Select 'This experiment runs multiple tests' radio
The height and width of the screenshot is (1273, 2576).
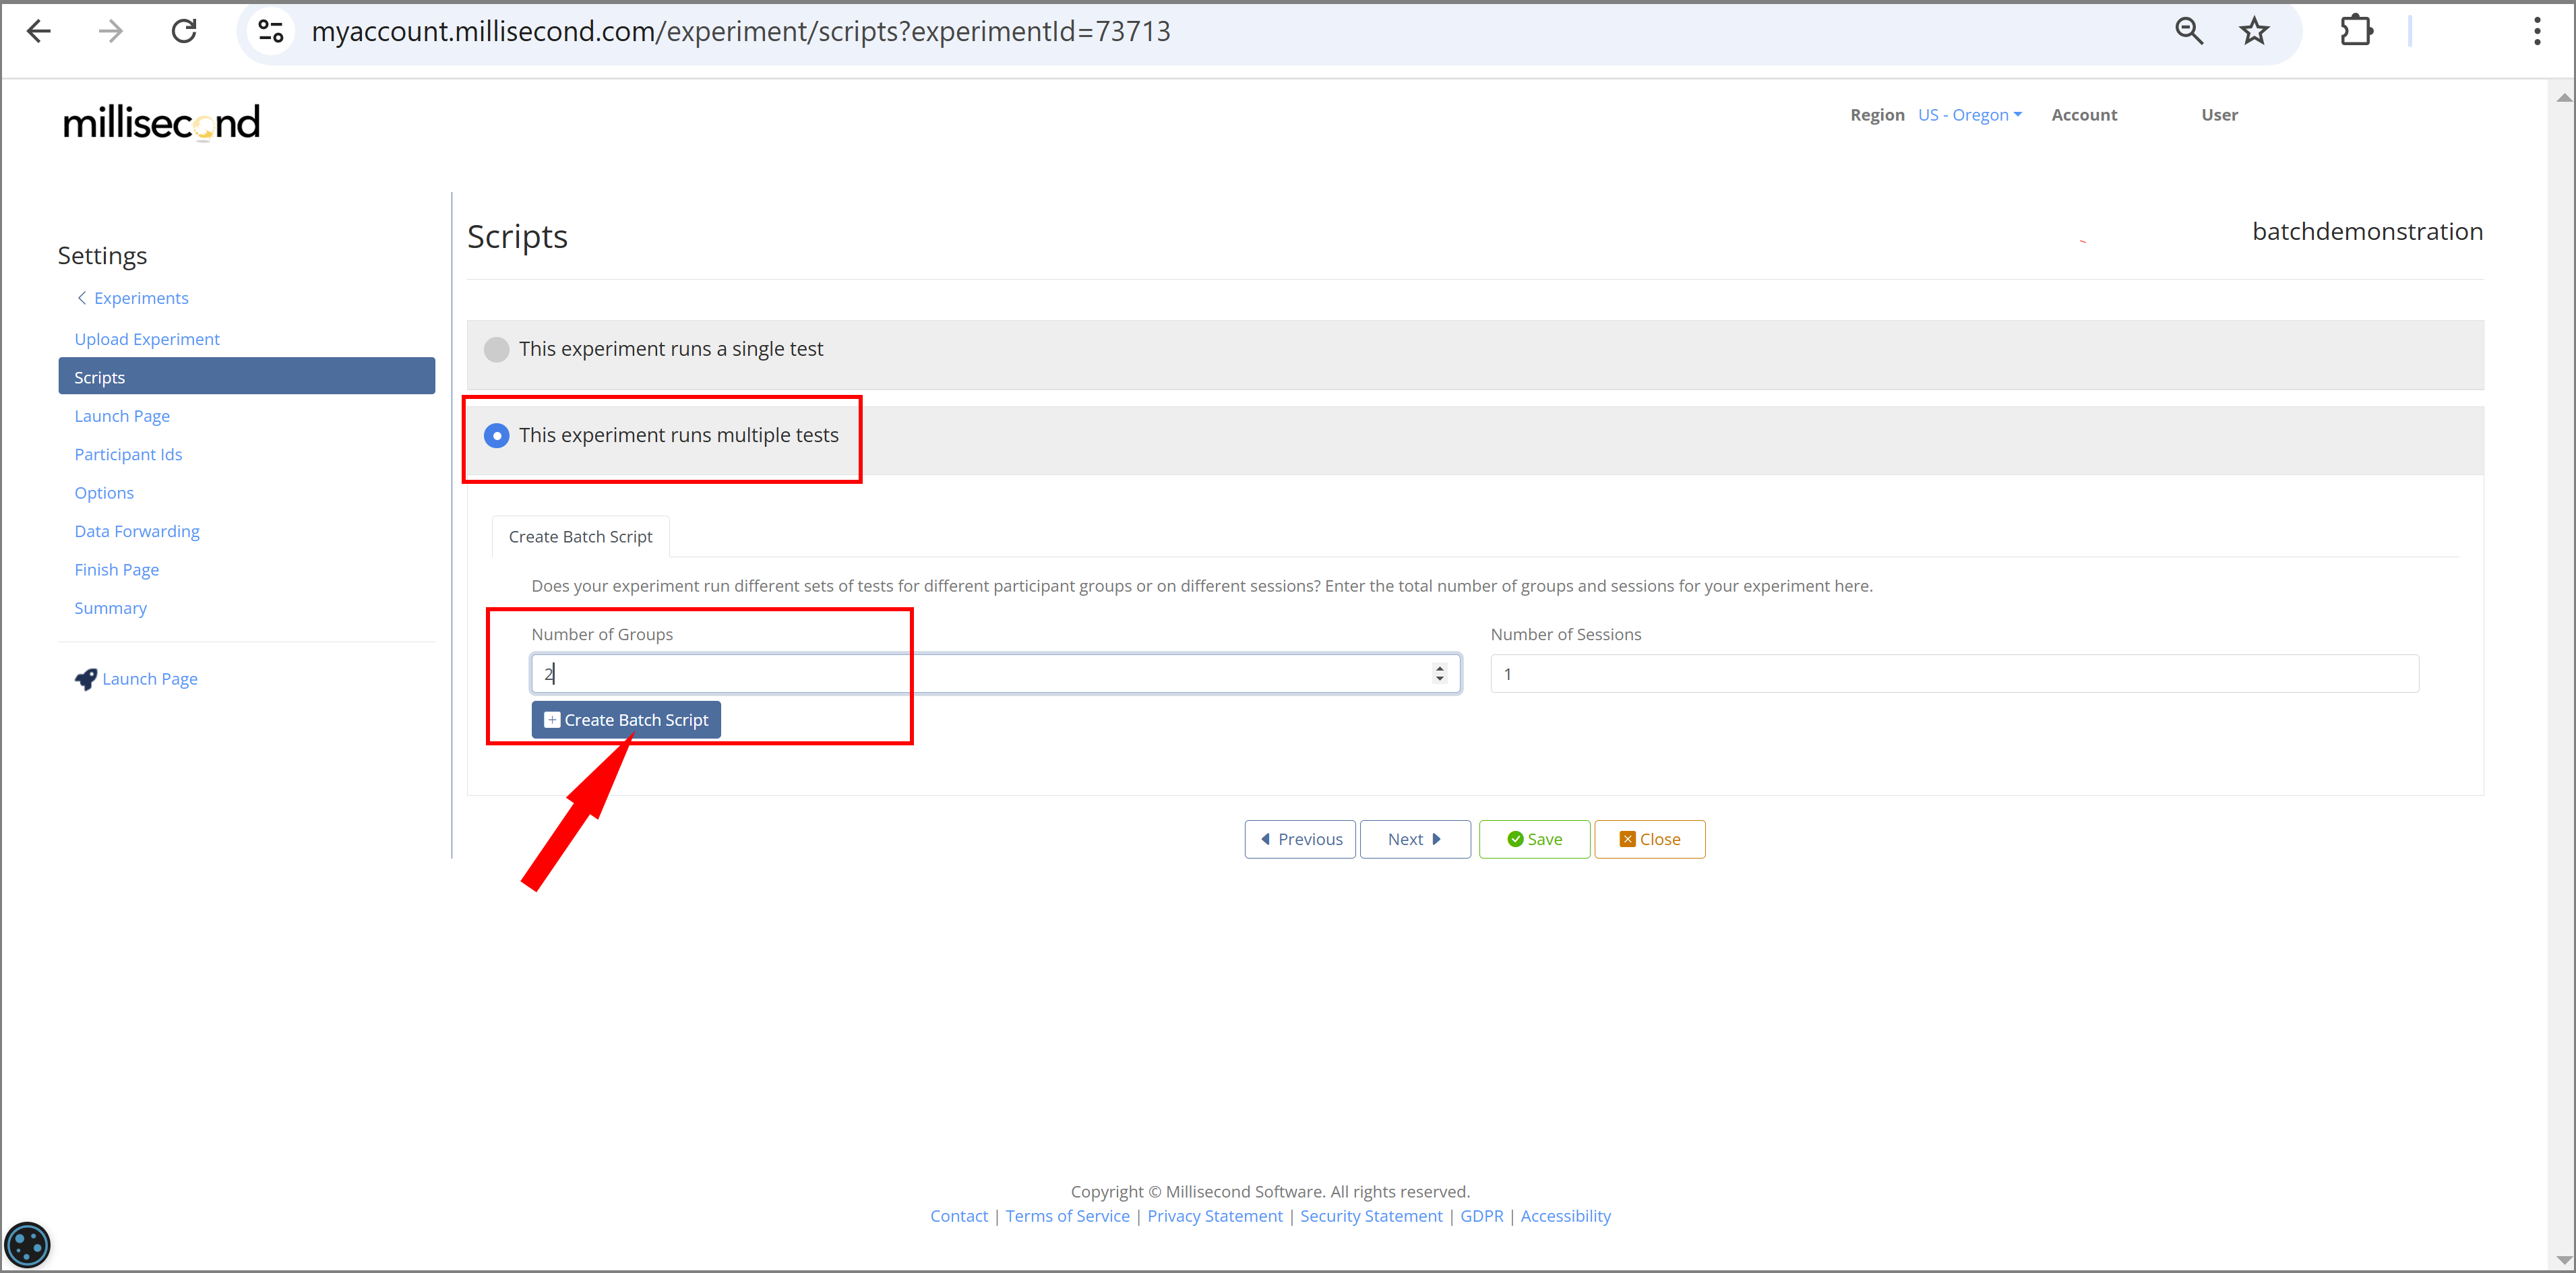[x=496, y=436]
